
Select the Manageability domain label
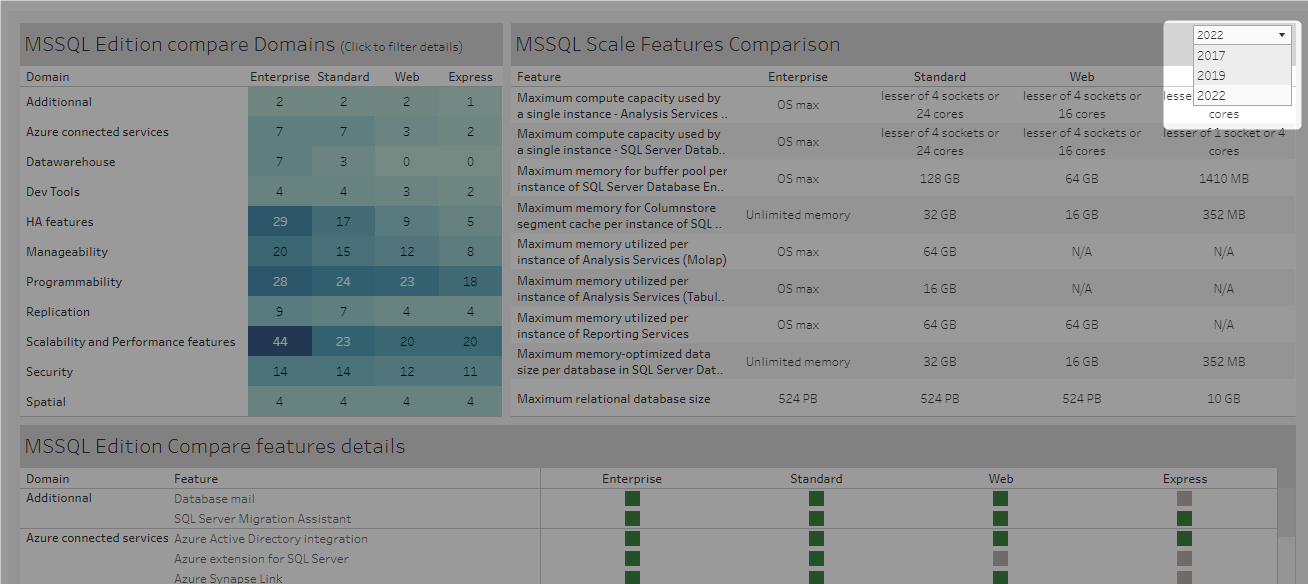67,252
